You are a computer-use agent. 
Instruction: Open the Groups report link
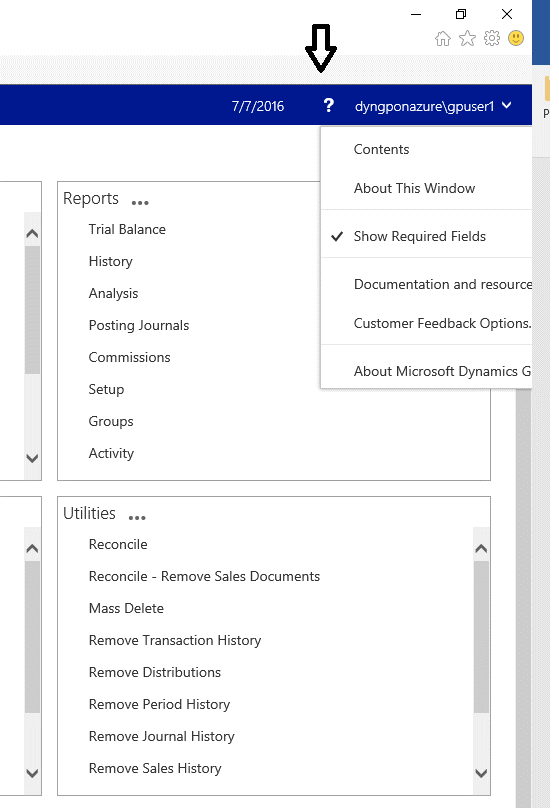(x=111, y=421)
